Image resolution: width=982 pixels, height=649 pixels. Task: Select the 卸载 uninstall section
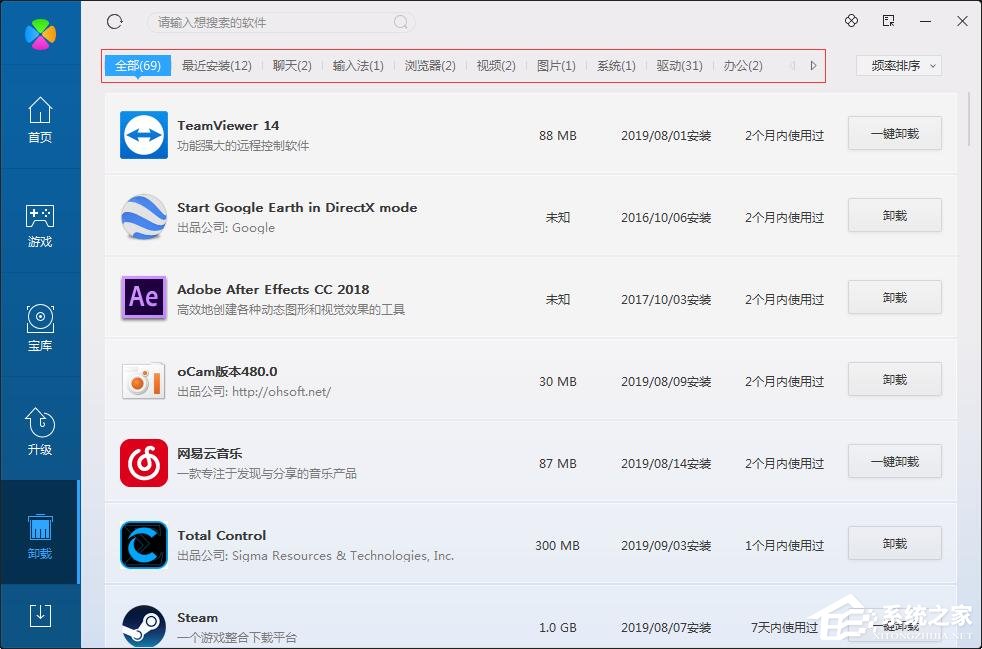[40, 535]
